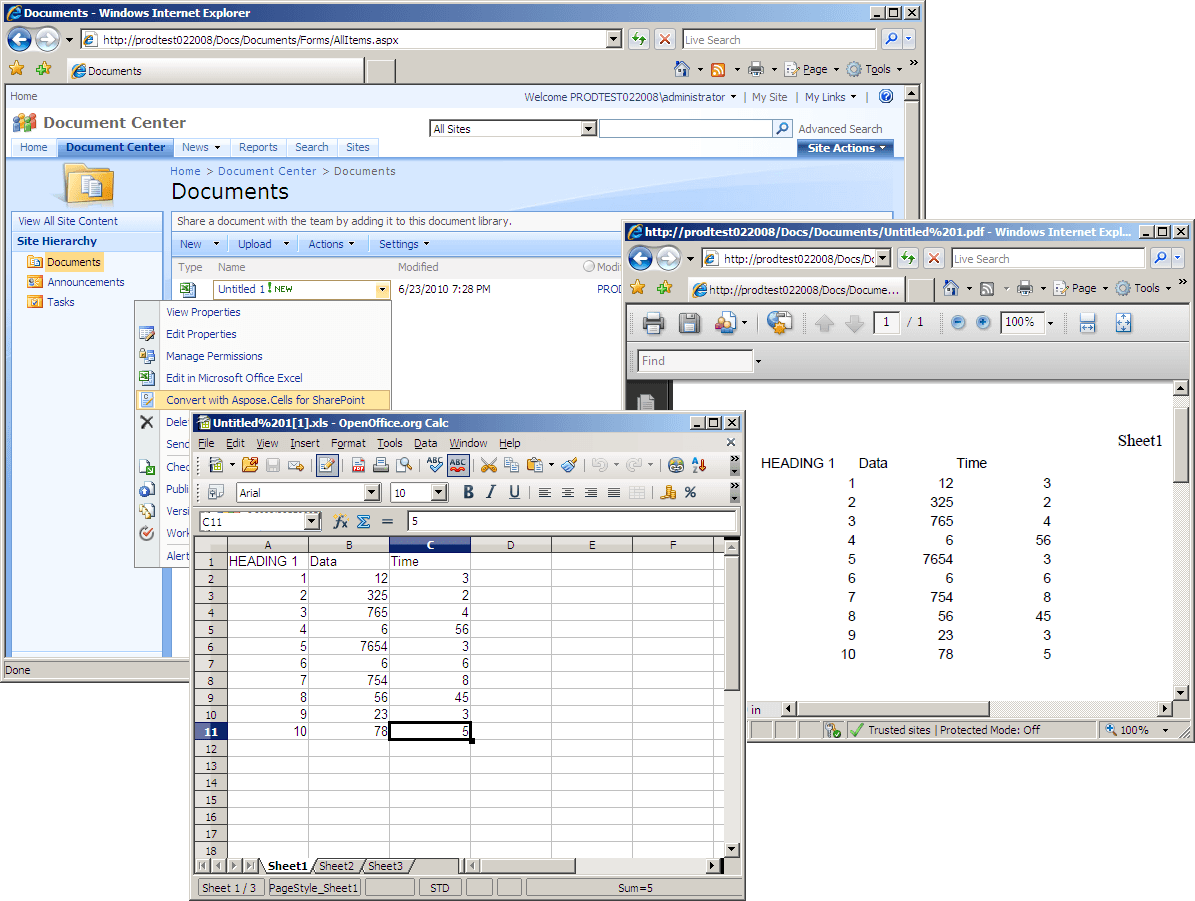Click the SharePoint search text box
The width and height of the screenshot is (1195, 901).
click(x=686, y=129)
